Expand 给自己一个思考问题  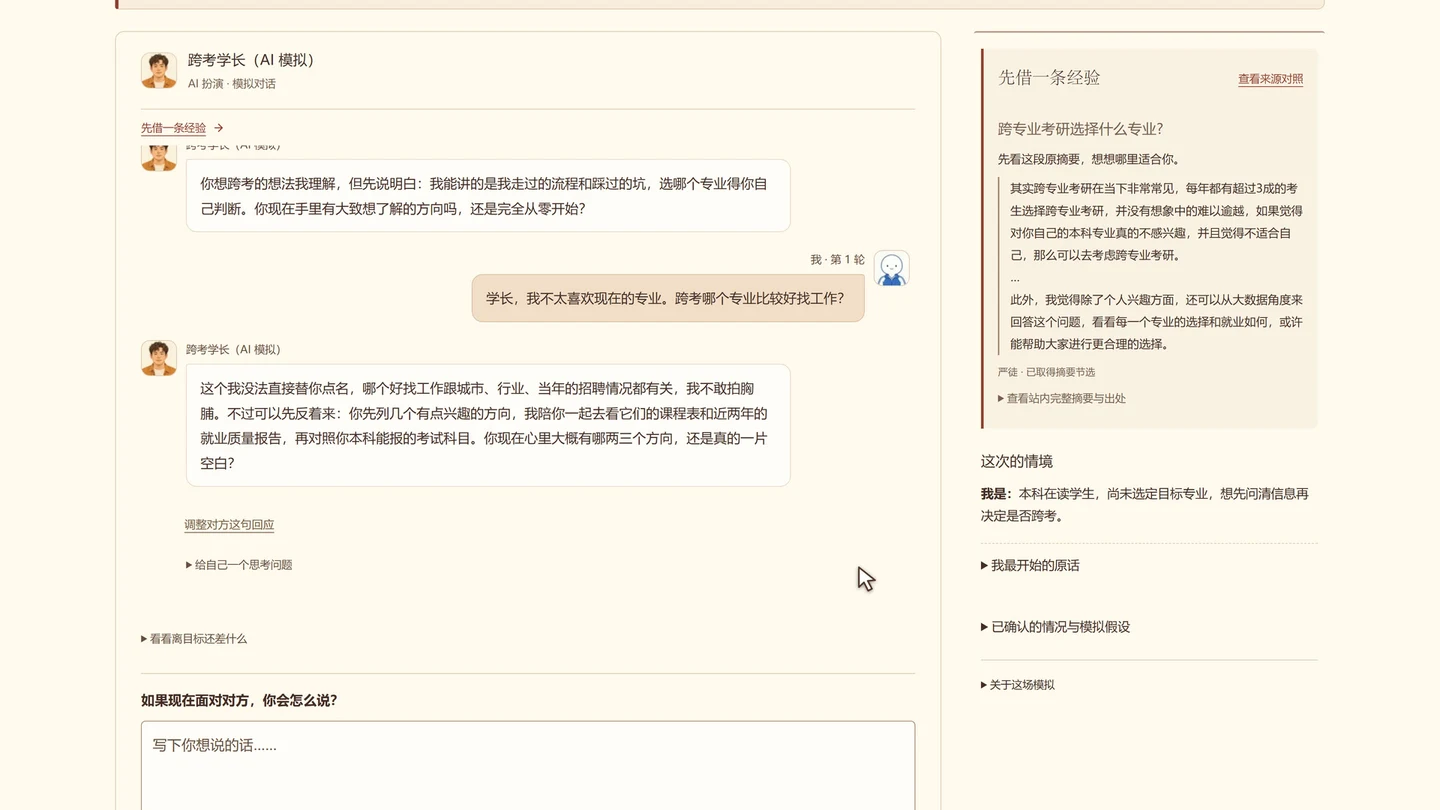[239, 565]
